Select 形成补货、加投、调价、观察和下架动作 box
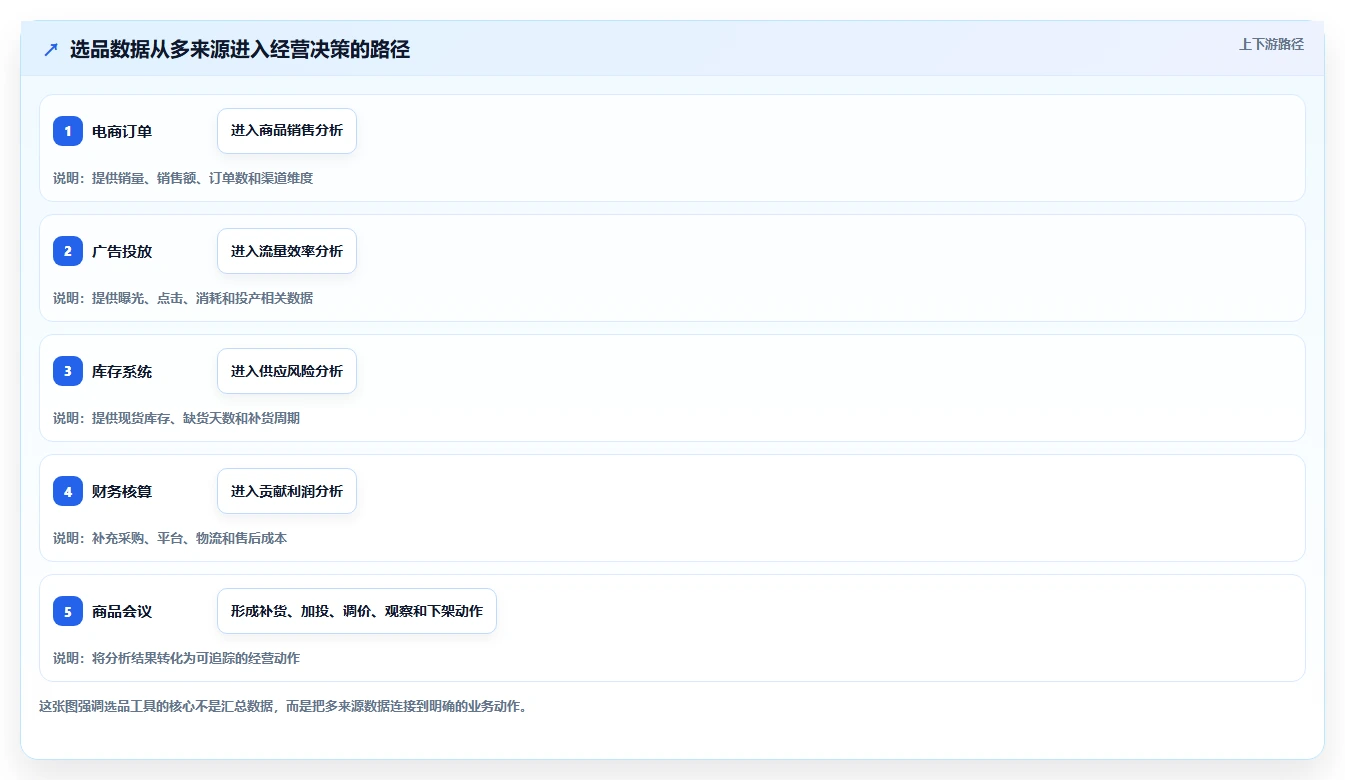Viewport: 1345px width, 780px height. 357,611
